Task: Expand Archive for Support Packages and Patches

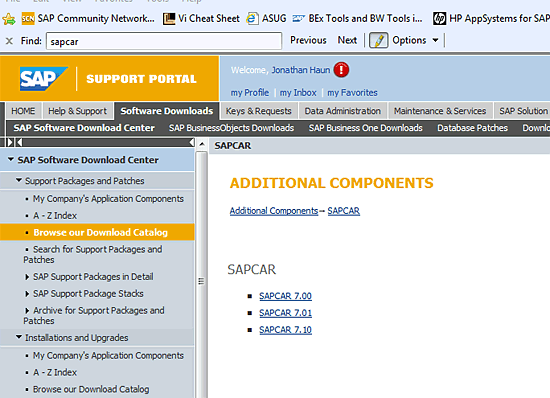Action: (27, 311)
